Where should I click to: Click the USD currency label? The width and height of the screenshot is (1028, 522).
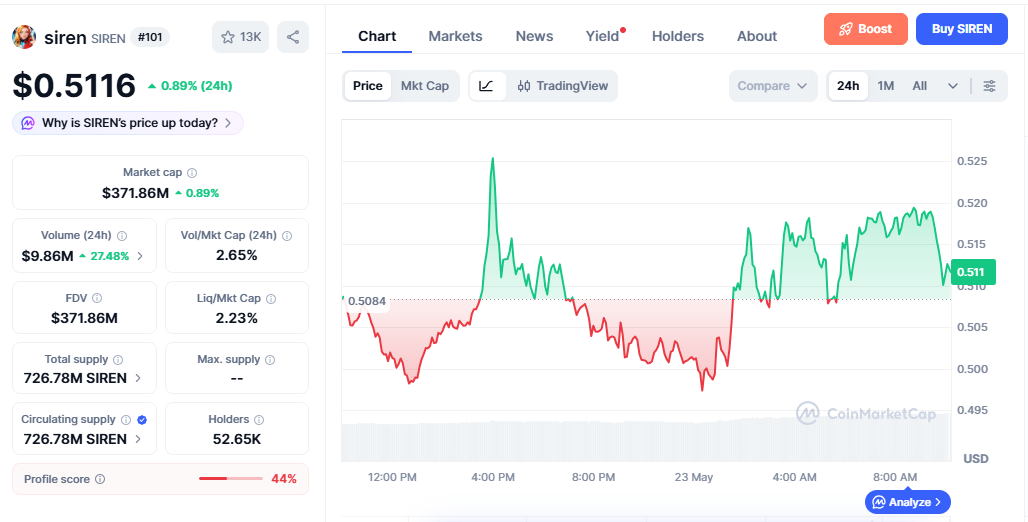tap(976, 458)
